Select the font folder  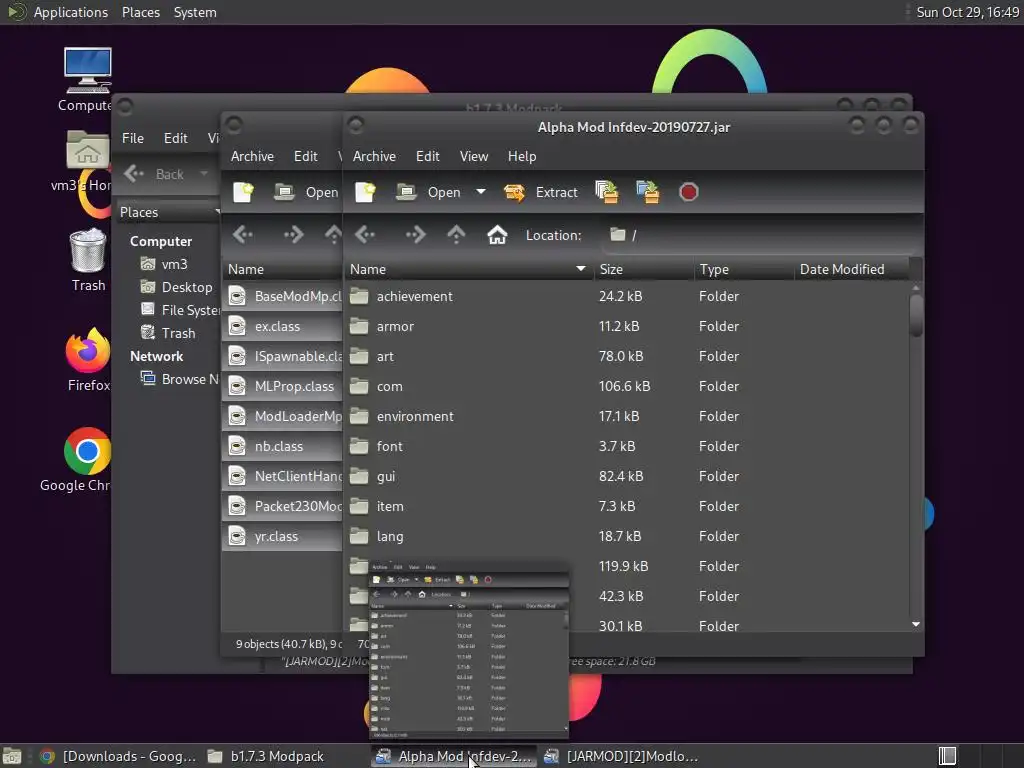point(627,447)
